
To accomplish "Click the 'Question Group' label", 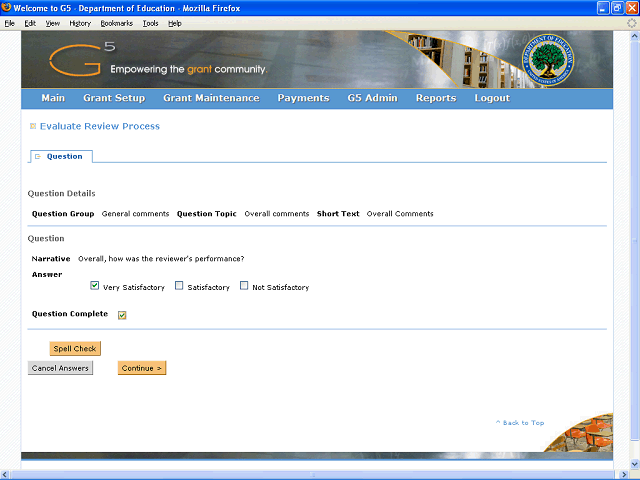I will [63, 214].
